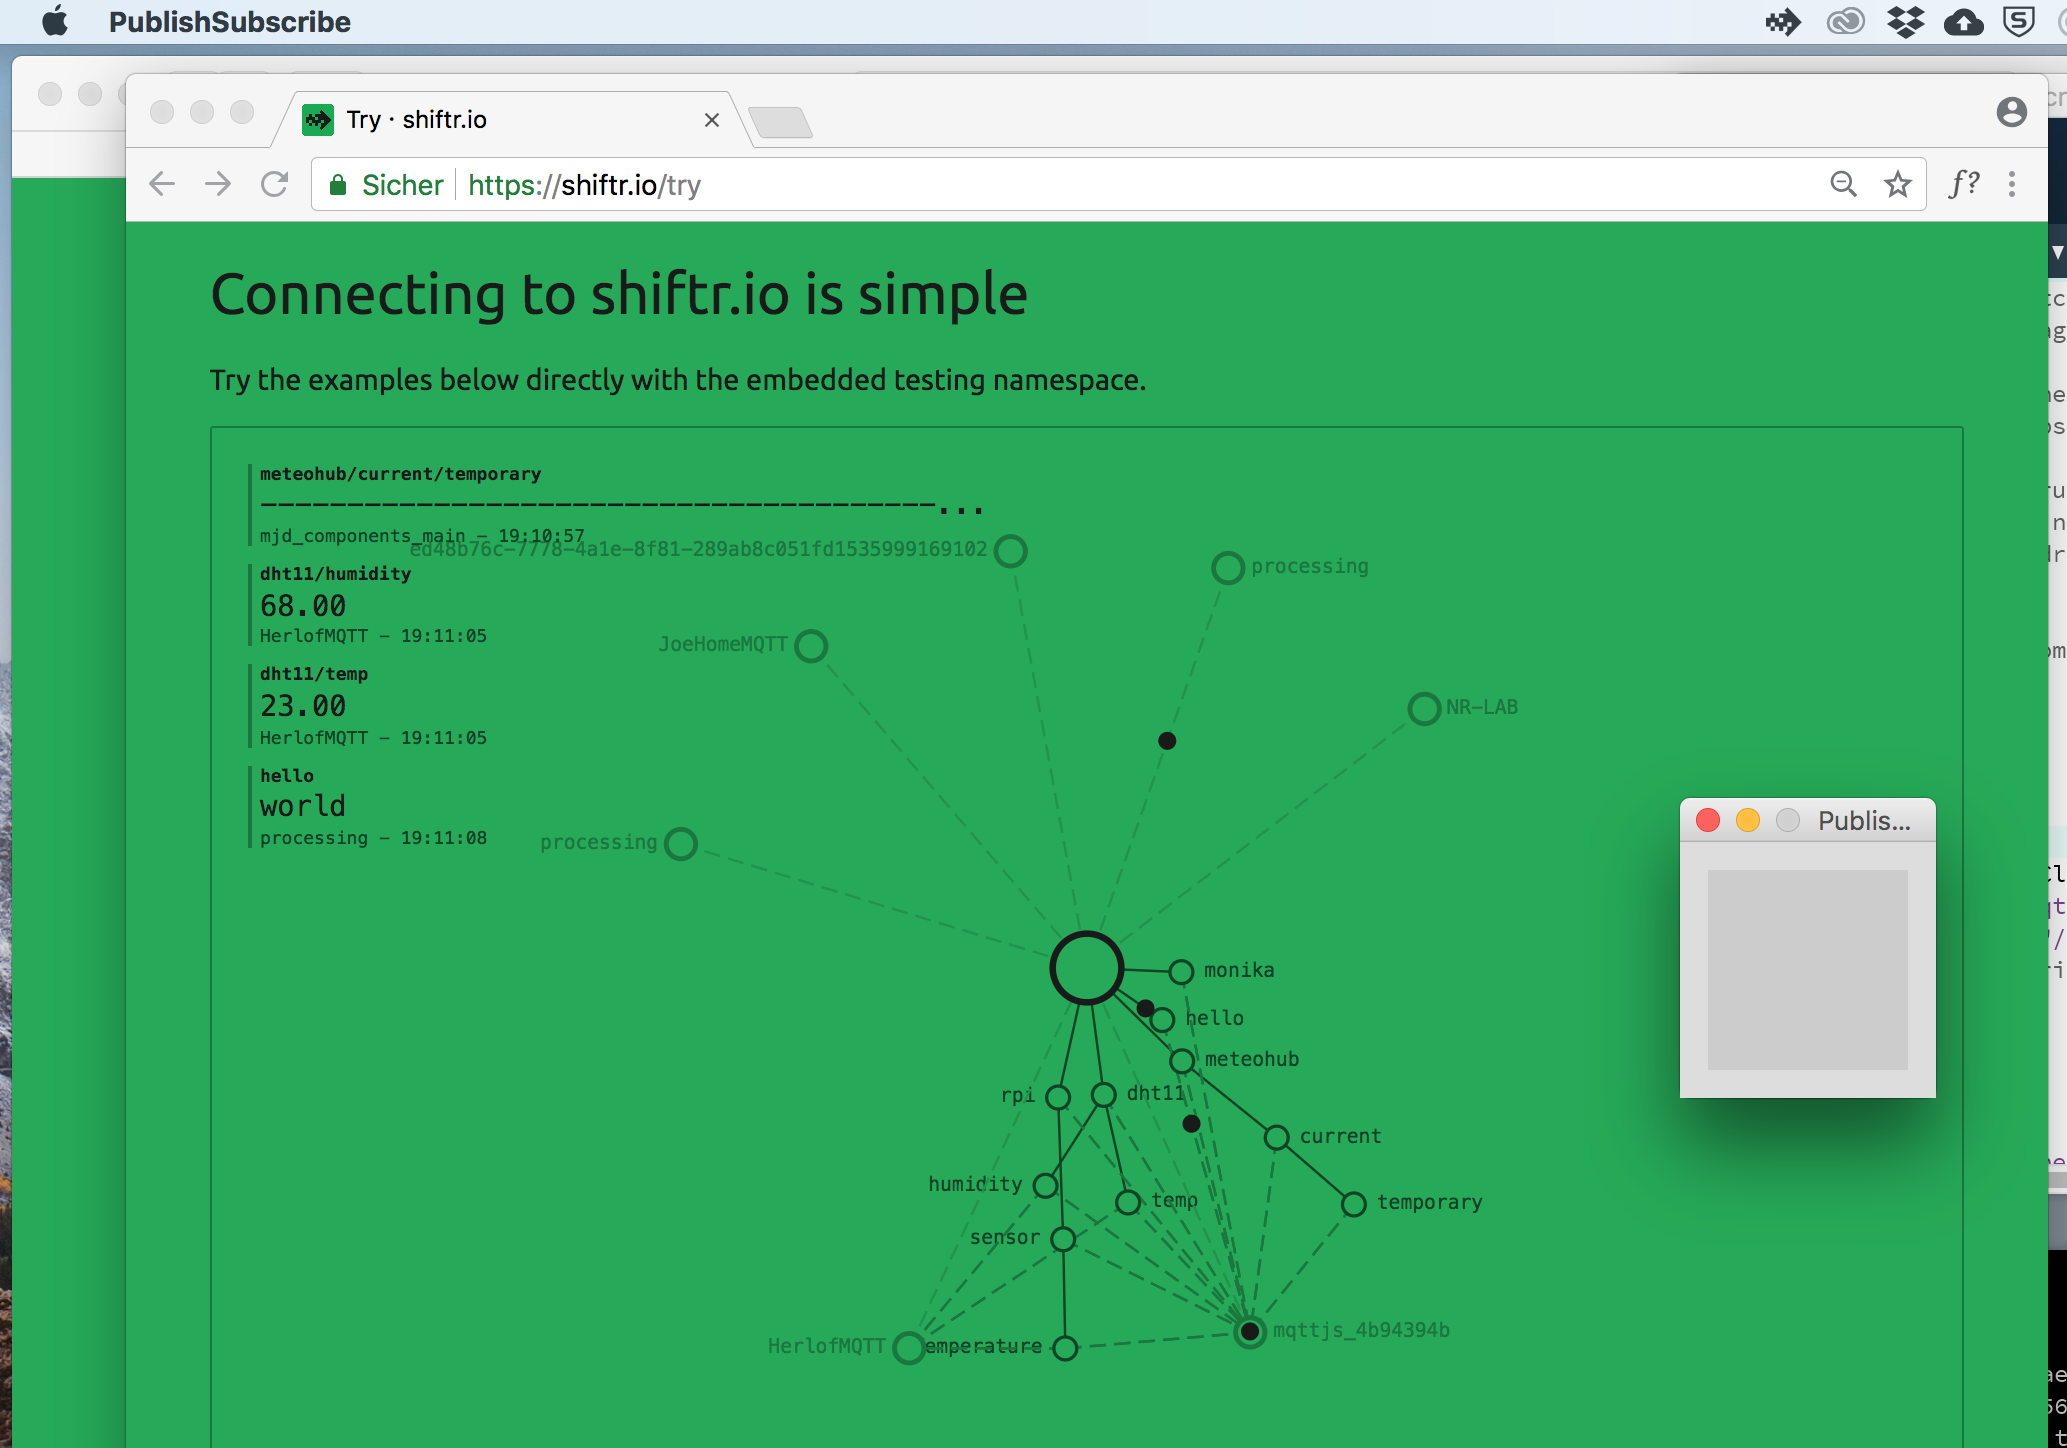Click the emperature topic node
This screenshot has width=2067, height=1448.
point(1065,1348)
